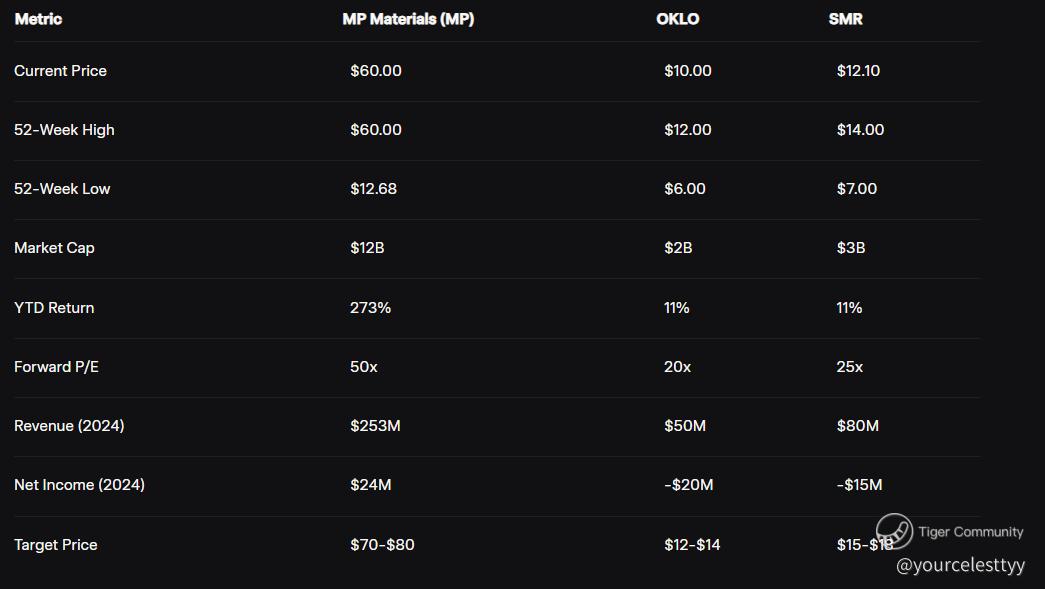Image resolution: width=1045 pixels, height=589 pixels.
Task: Select the 52-Week High row label
Action: 64,130
